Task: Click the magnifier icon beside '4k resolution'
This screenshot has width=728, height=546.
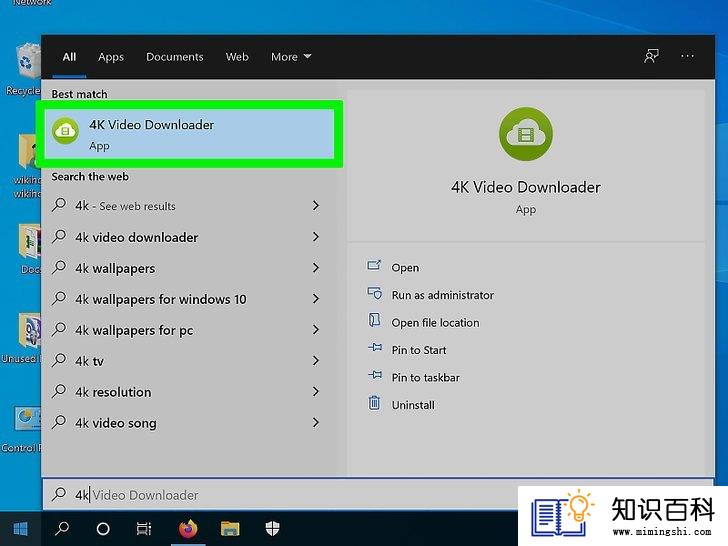Action: pos(59,391)
